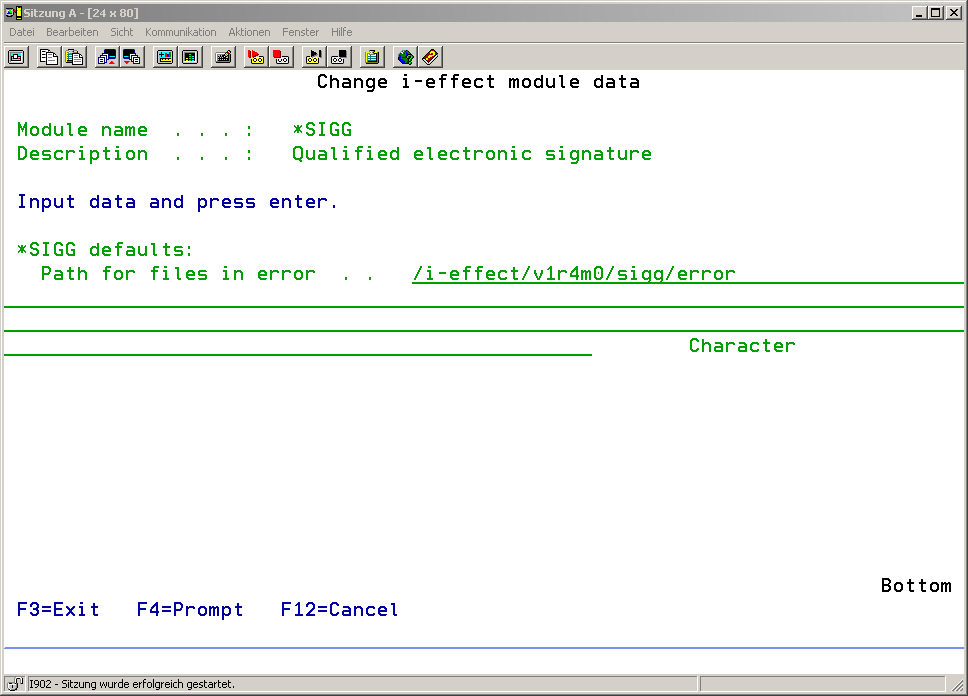
Task: Open the Aktionen menu
Action: [x=249, y=32]
